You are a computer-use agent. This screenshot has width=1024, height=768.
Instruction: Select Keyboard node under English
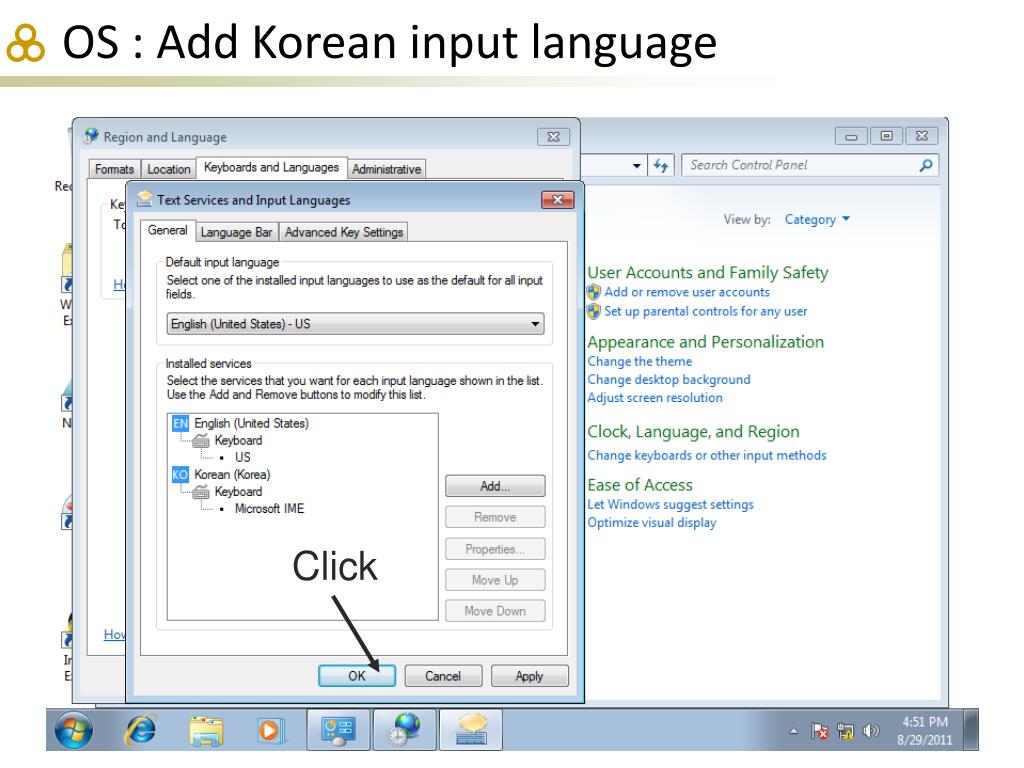pyautogui.click(x=238, y=440)
